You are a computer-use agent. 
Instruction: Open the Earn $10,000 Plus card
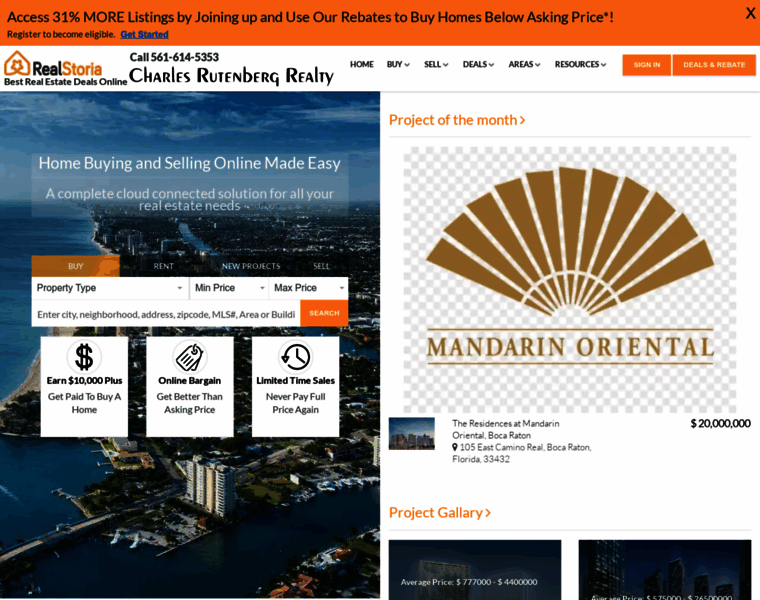click(84, 387)
